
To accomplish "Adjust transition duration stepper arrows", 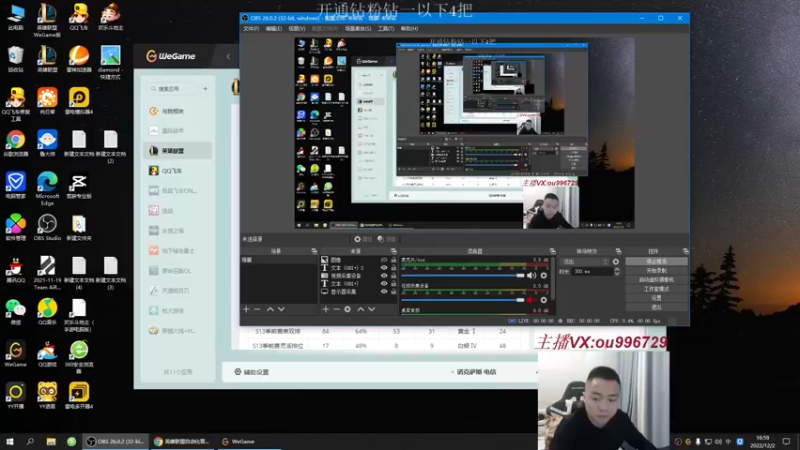I will tap(617, 272).
